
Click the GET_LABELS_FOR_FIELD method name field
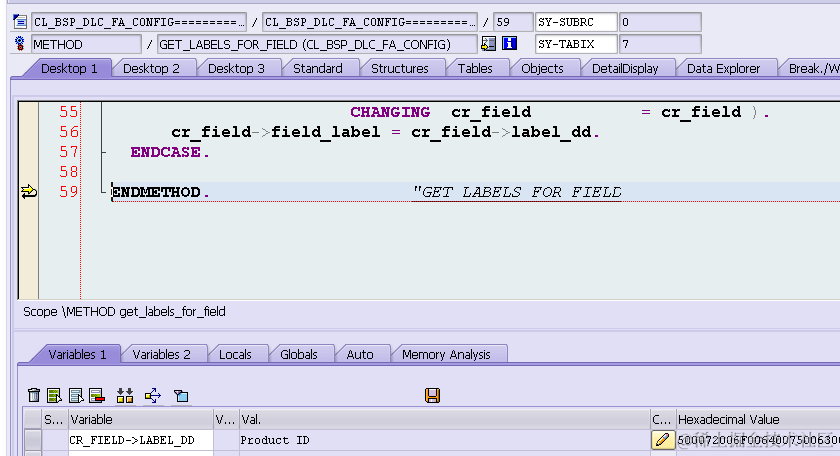317,44
